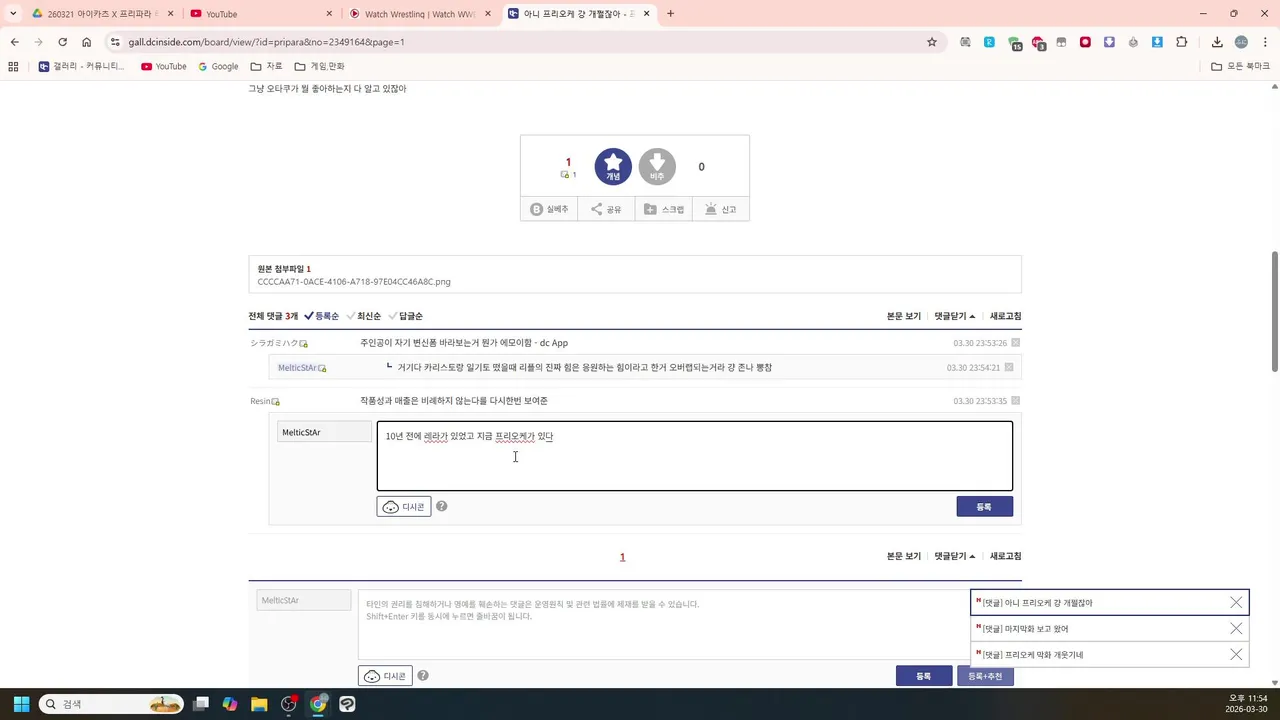Open the tab search dropdown arrow
The width and height of the screenshot is (1280, 720).
[x=13, y=14]
